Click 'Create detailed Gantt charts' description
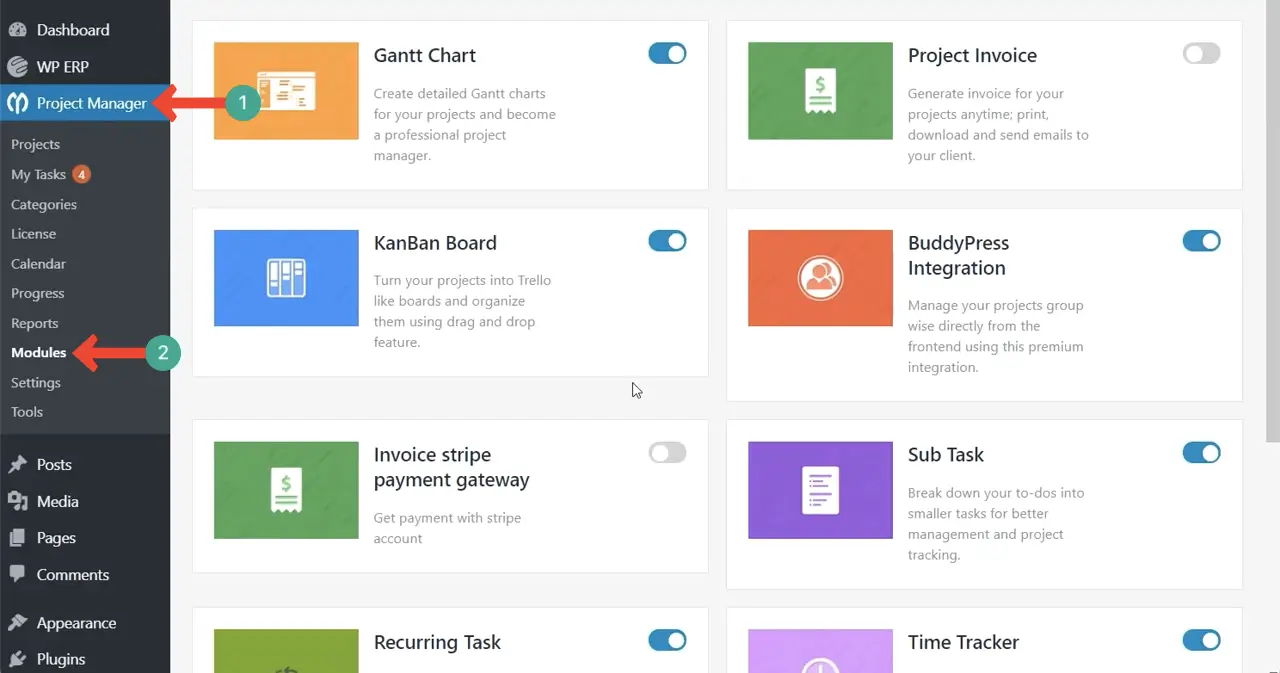Viewport: 1280px width, 673px height. click(x=465, y=124)
